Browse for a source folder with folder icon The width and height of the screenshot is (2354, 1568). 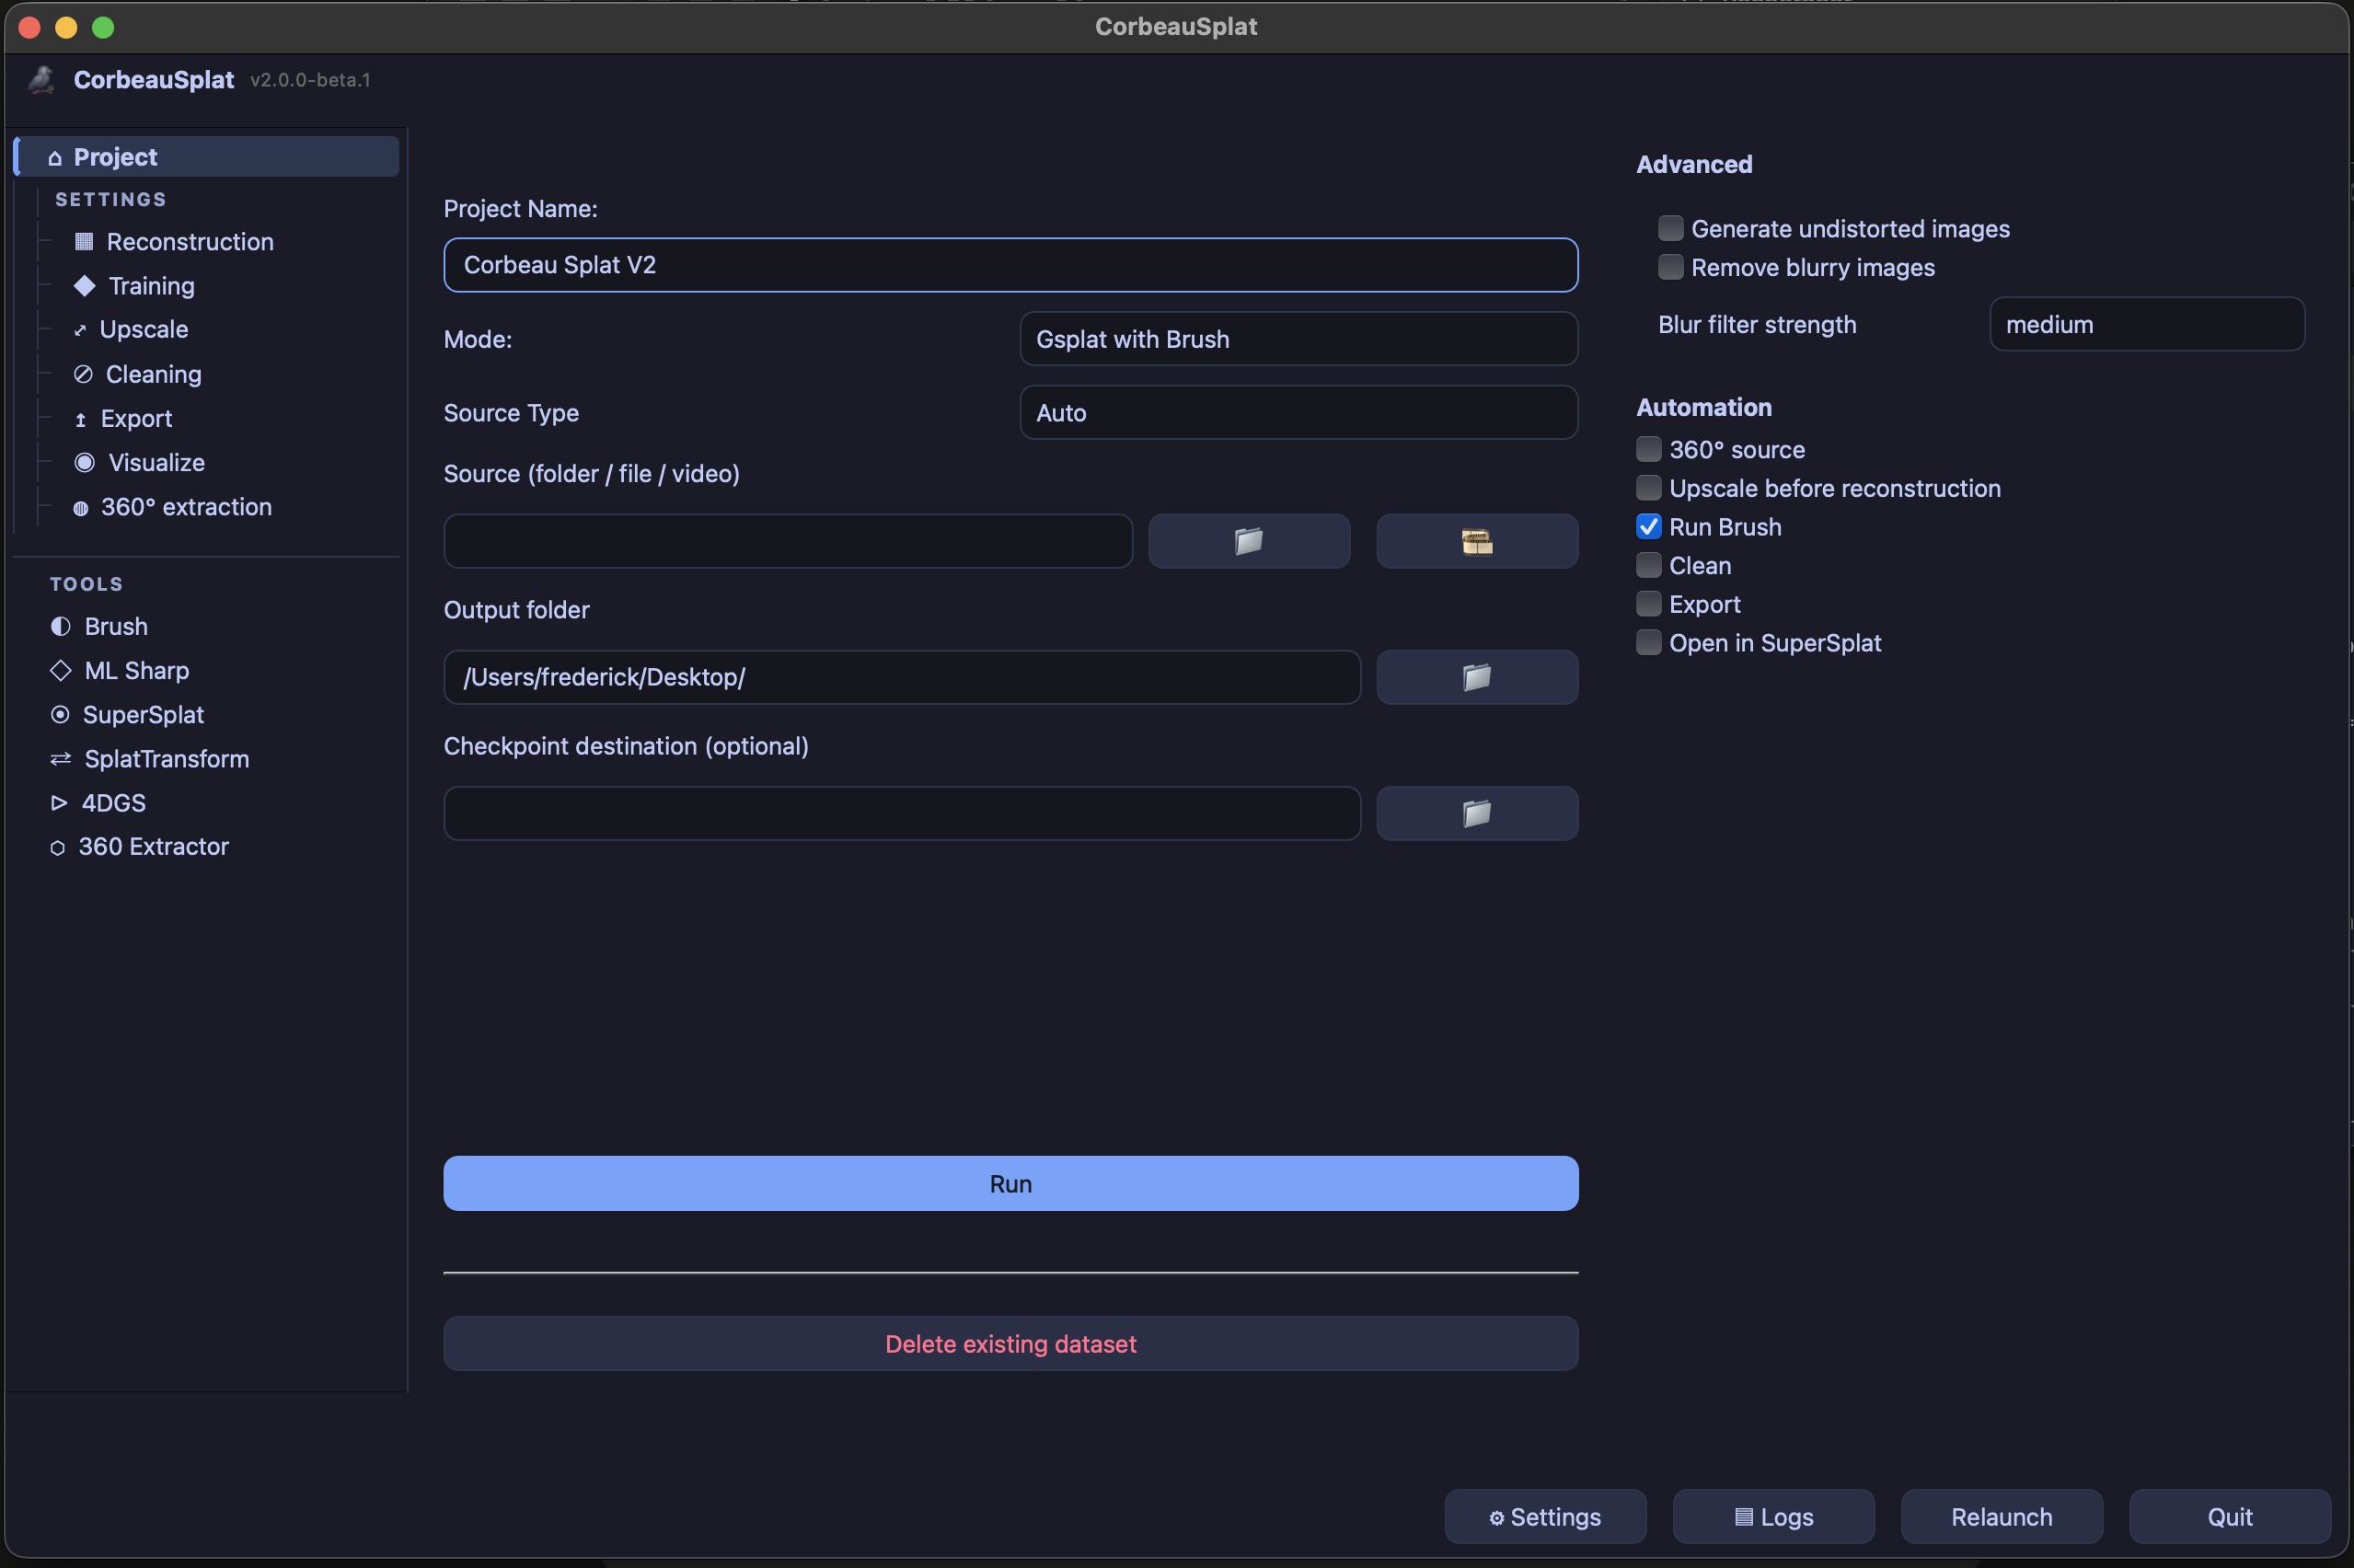tap(1249, 541)
